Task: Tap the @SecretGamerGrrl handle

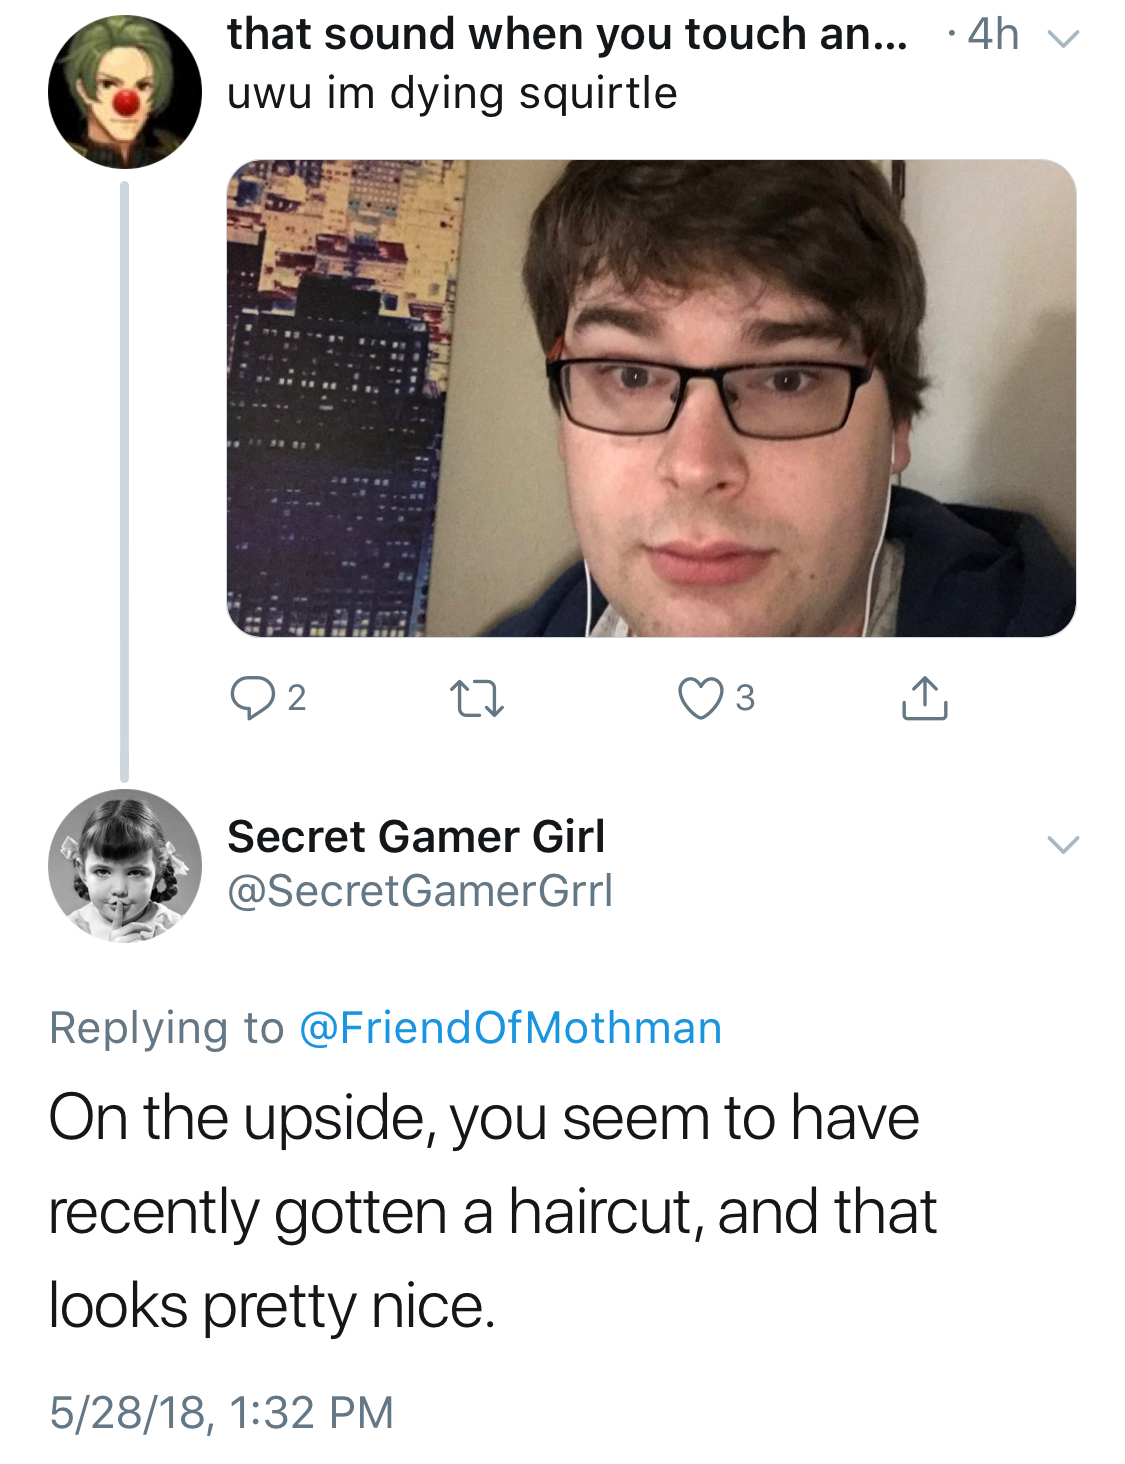Action: tap(420, 890)
